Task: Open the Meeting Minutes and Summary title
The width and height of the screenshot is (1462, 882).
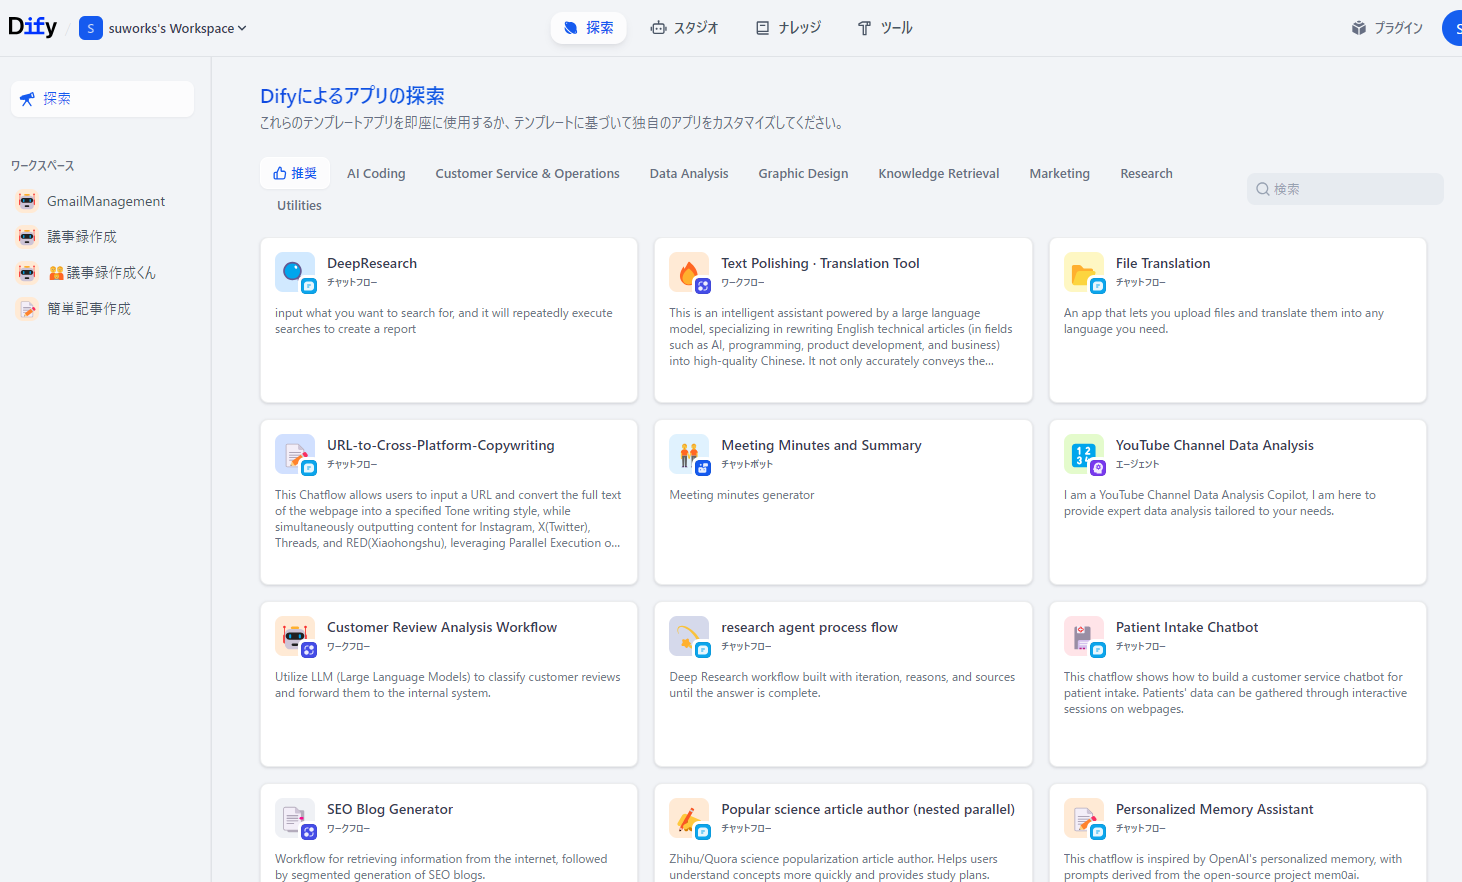Action: (x=821, y=445)
